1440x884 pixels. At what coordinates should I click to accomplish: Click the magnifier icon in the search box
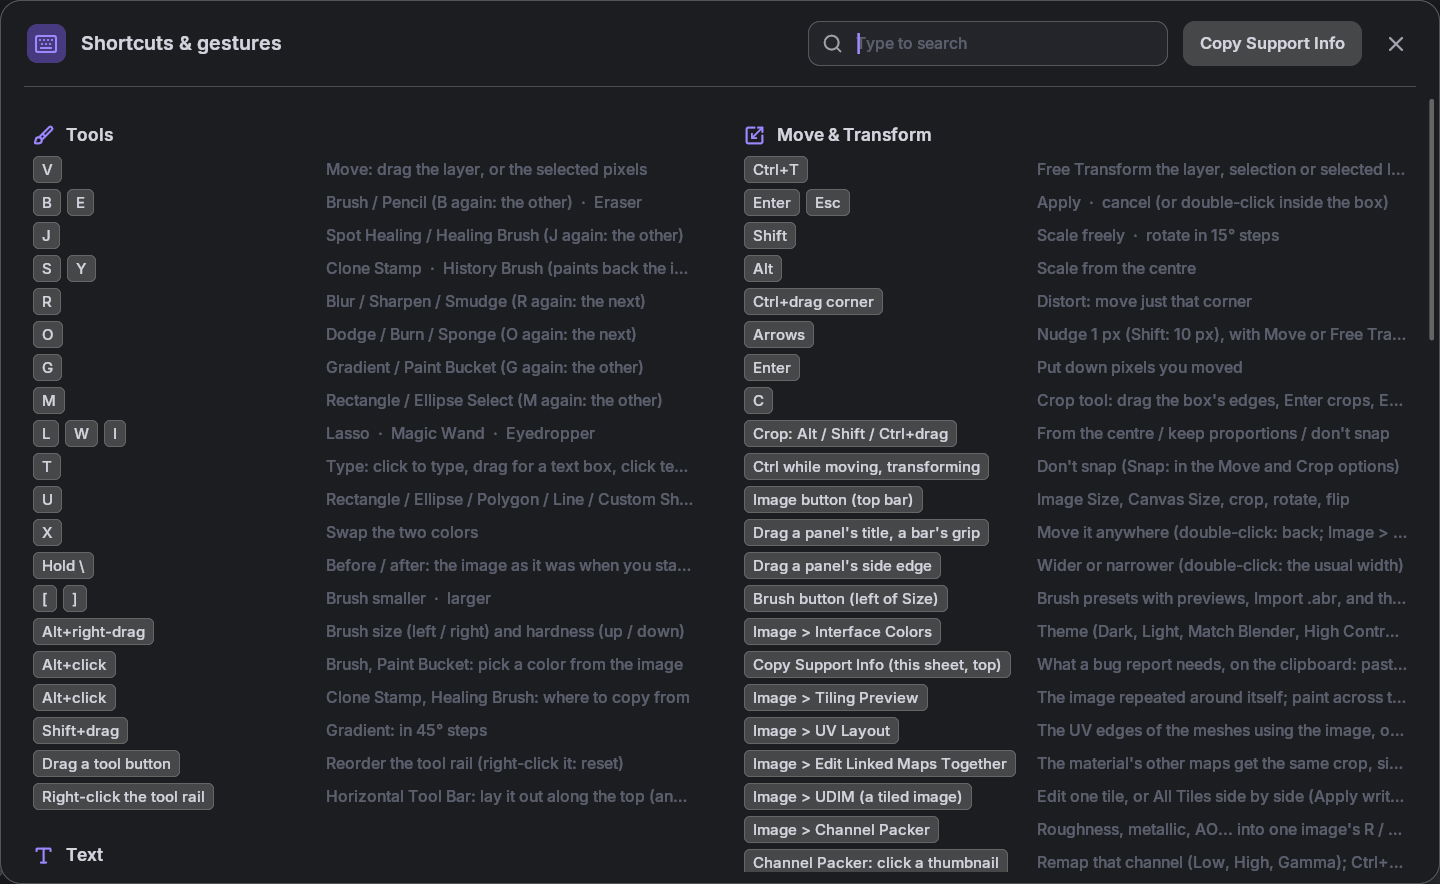[x=833, y=44]
